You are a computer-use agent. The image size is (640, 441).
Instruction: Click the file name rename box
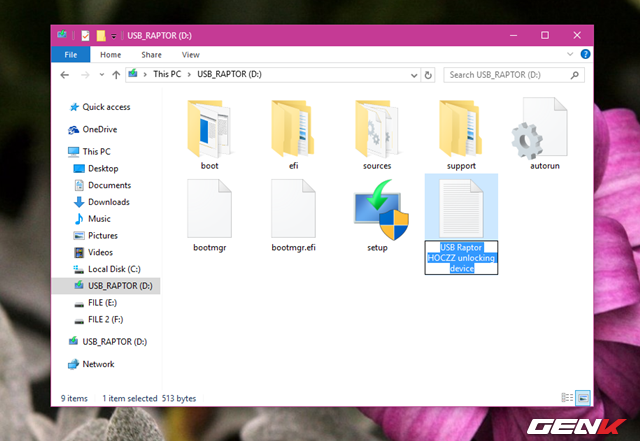click(461, 258)
